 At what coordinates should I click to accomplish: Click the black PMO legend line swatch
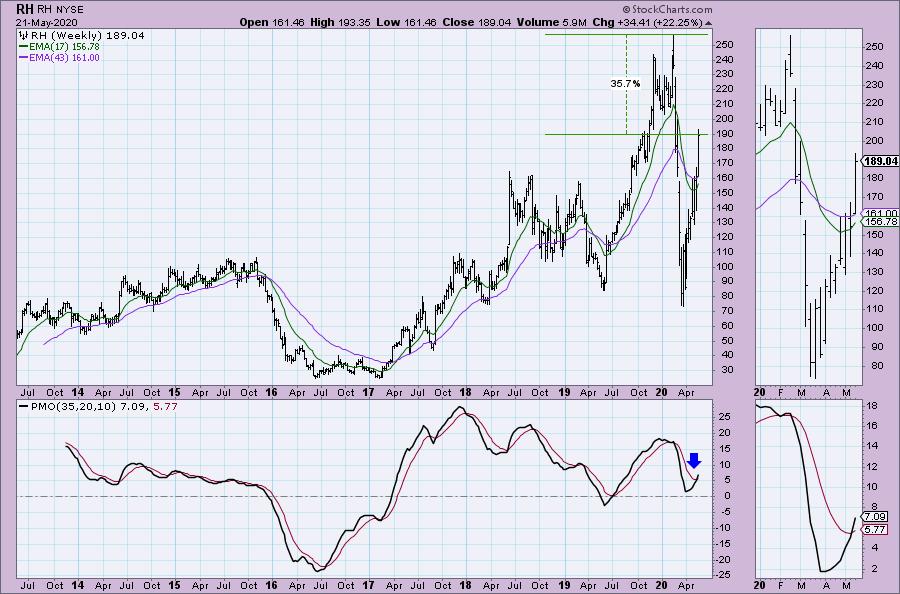click(x=24, y=406)
